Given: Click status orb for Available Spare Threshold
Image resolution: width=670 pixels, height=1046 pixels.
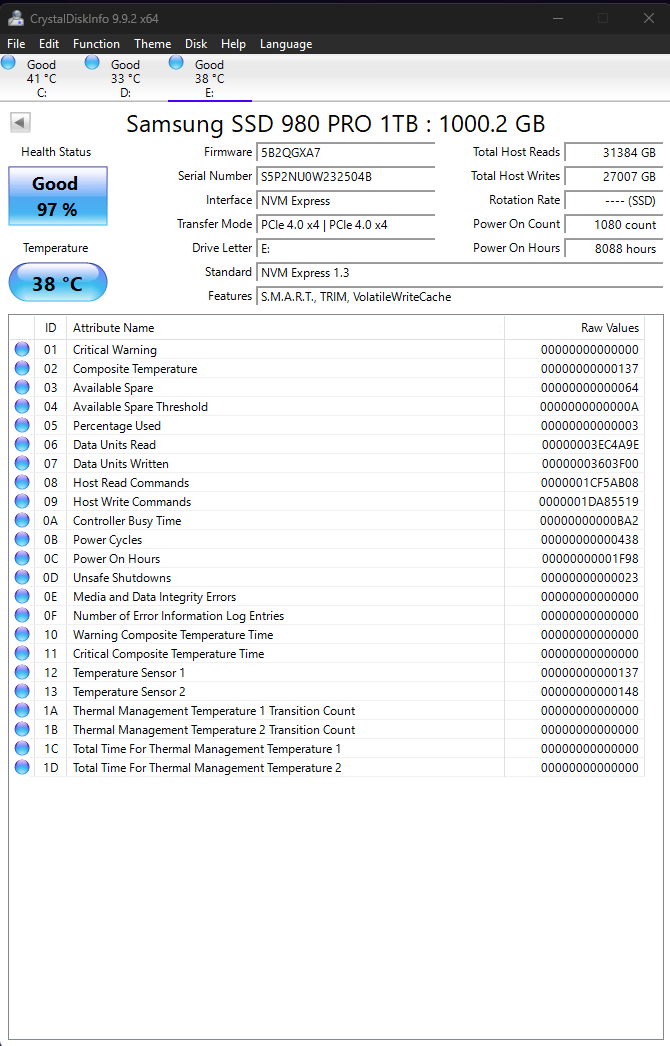Looking at the screenshot, I should [22, 406].
